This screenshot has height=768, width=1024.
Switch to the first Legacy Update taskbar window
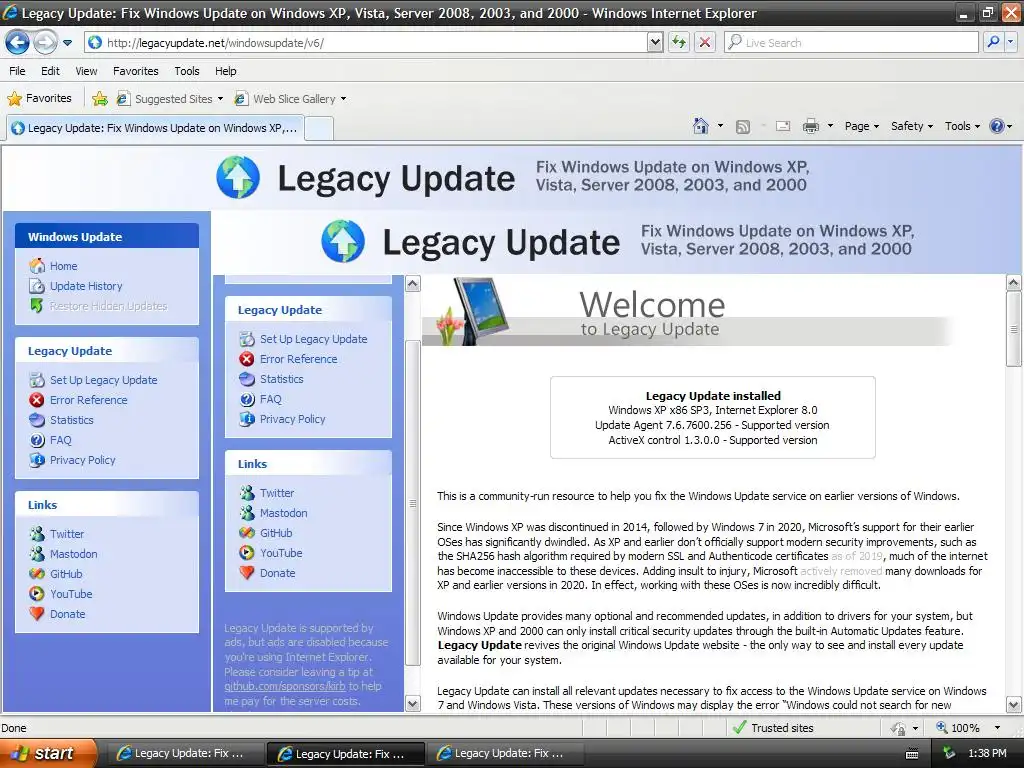184,754
